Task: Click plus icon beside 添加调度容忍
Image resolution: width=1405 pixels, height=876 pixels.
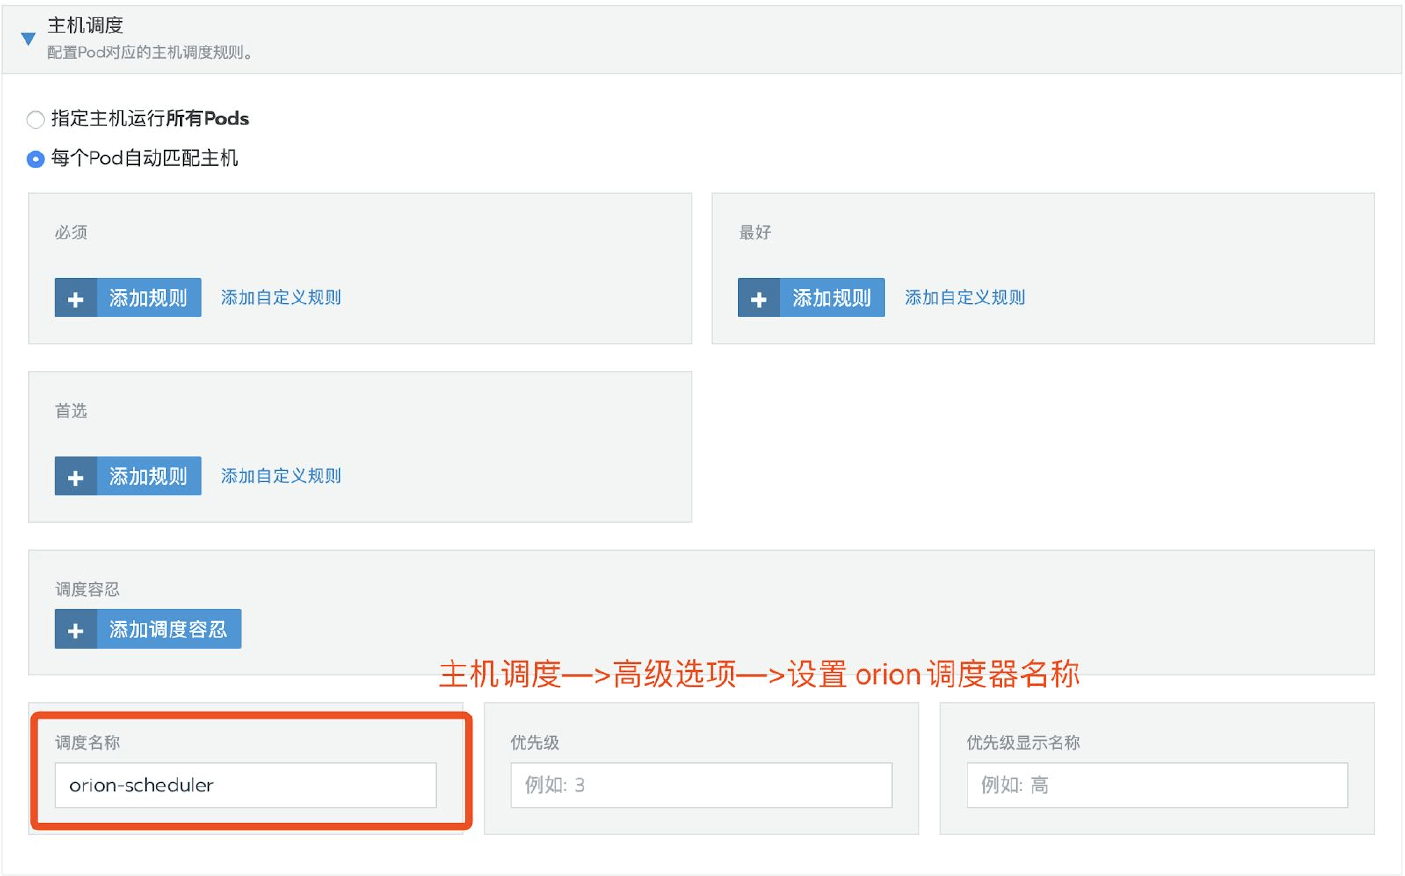Action: (76, 630)
